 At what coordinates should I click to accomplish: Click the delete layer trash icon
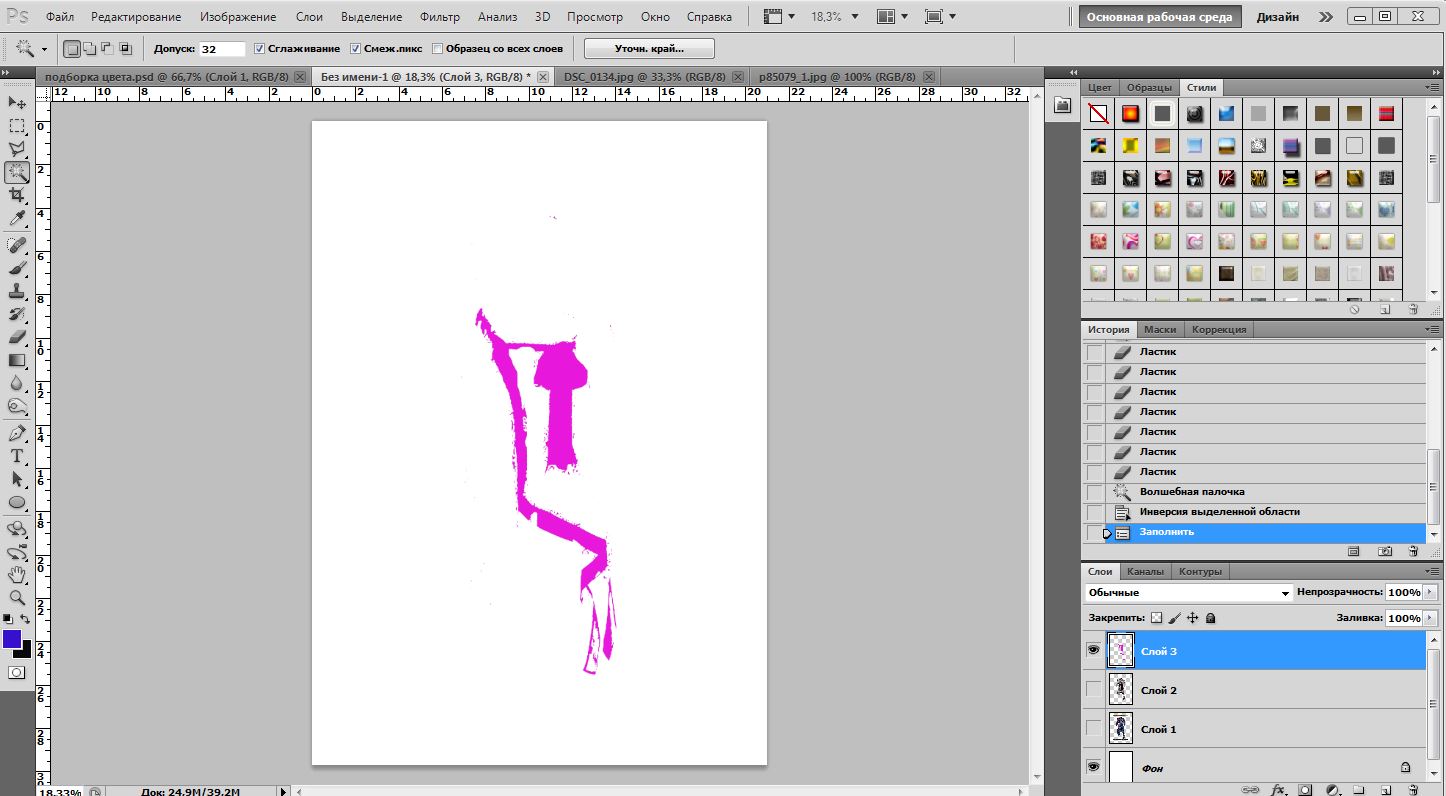click(1413, 790)
